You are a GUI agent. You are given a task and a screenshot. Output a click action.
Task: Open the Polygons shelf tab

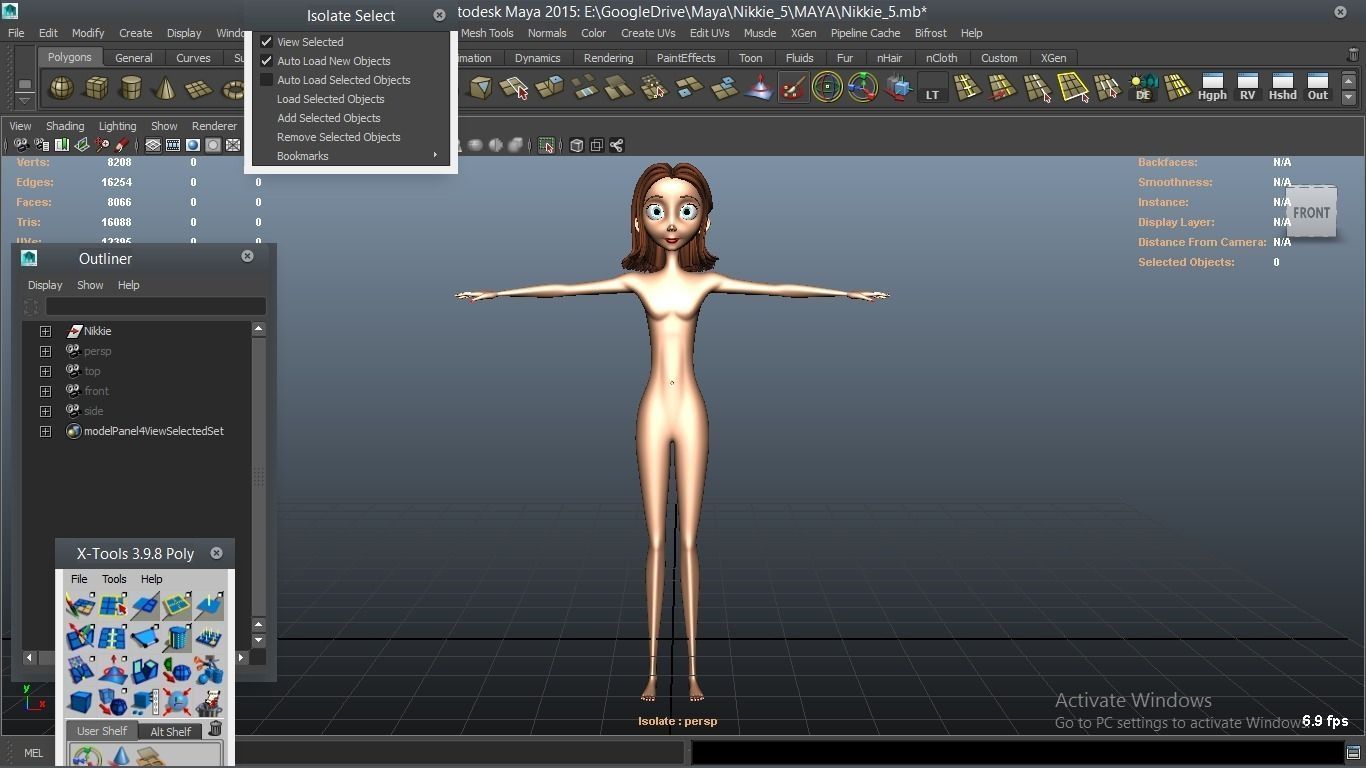click(70, 58)
